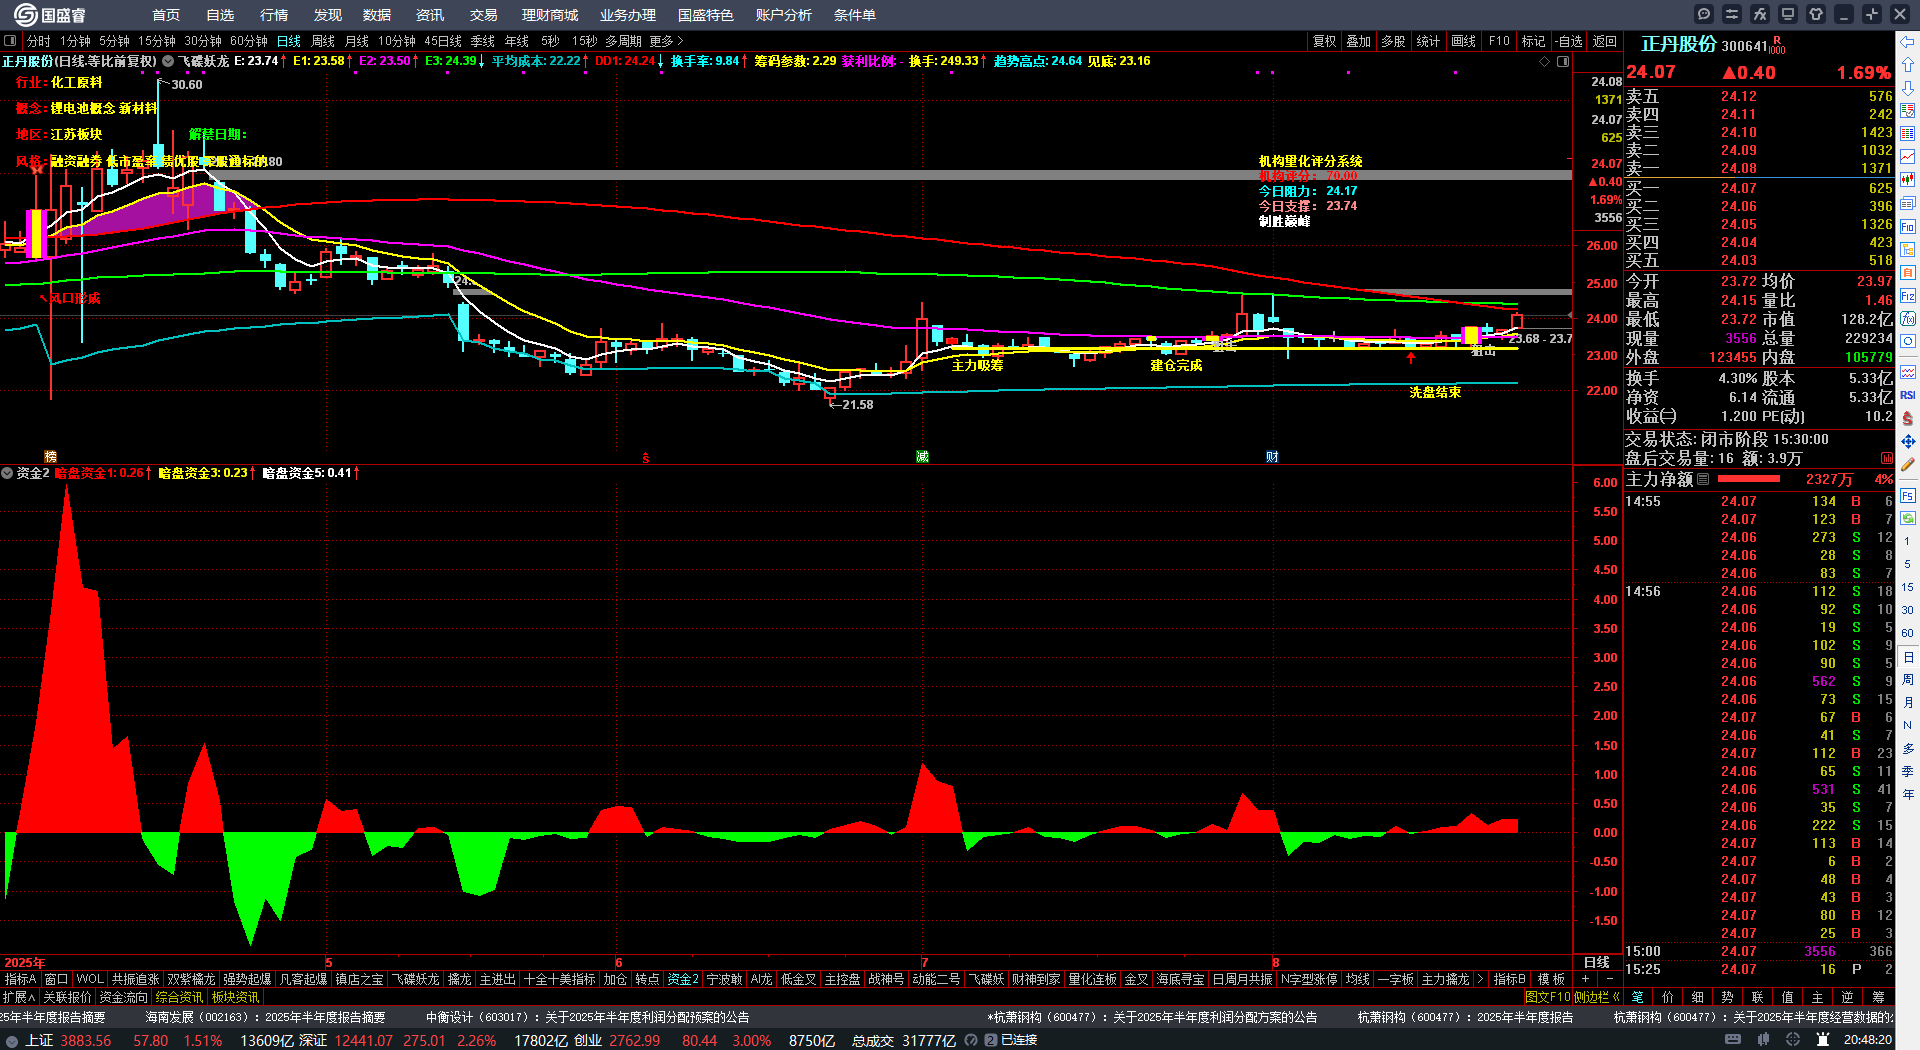The width and height of the screenshot is (1920, 1050).
Task: Zoom in chart with plus button
Action: click(1585, 979)
